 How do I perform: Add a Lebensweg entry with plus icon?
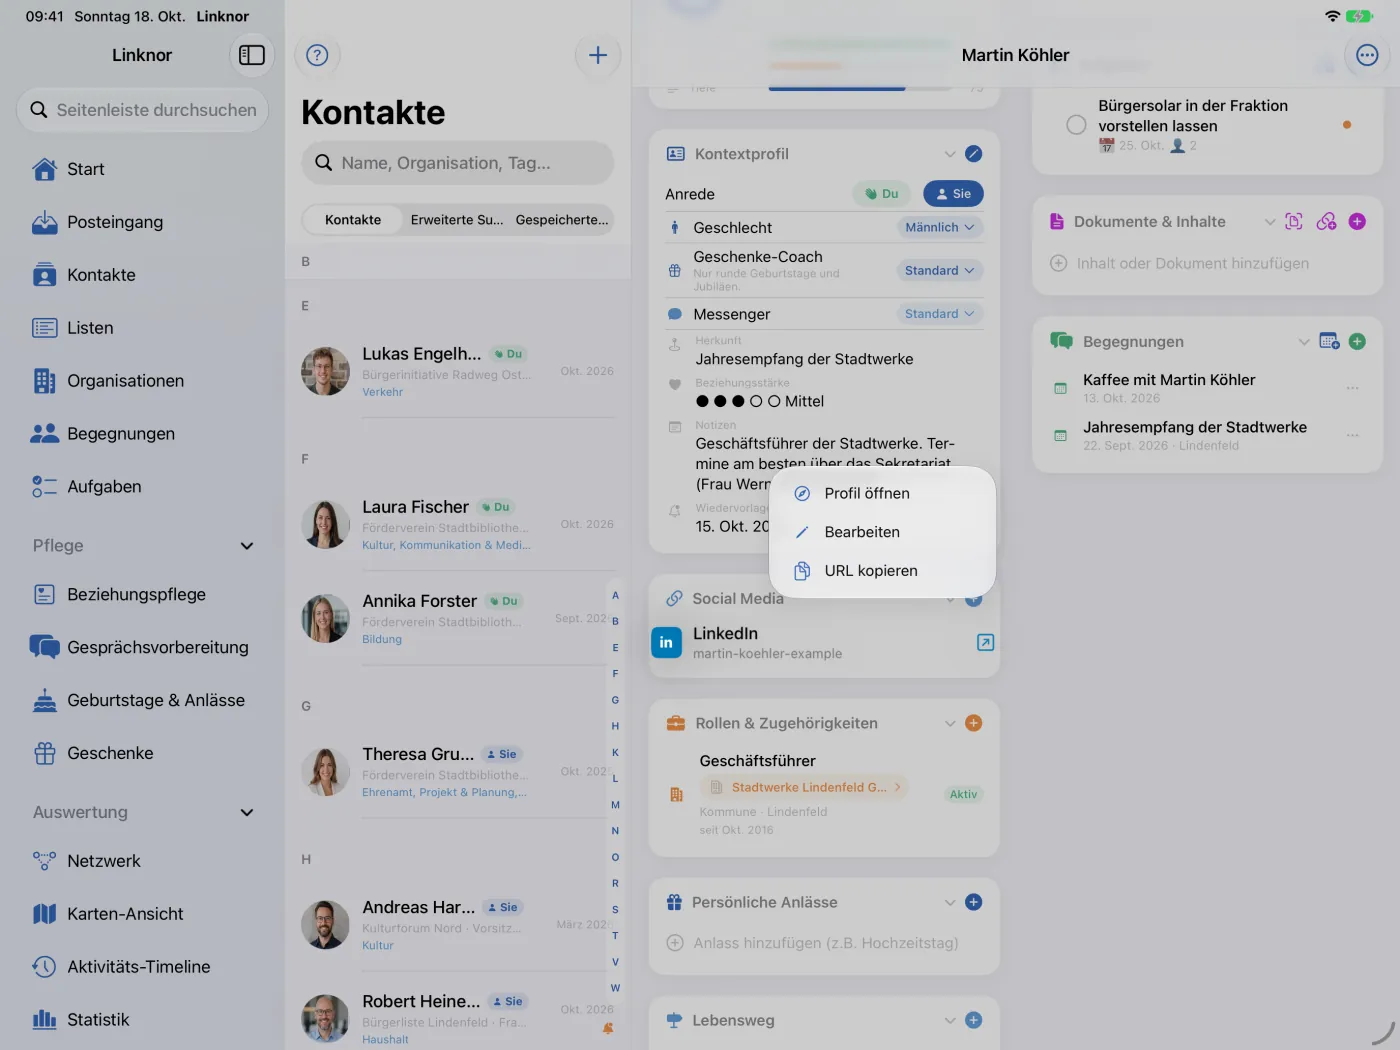coord(974,1020)
